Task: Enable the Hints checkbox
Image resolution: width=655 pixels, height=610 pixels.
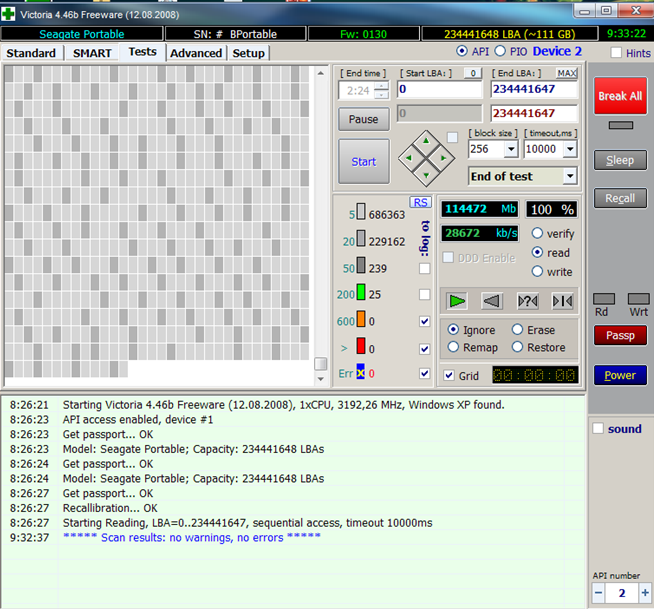Action: pos(616,53)
